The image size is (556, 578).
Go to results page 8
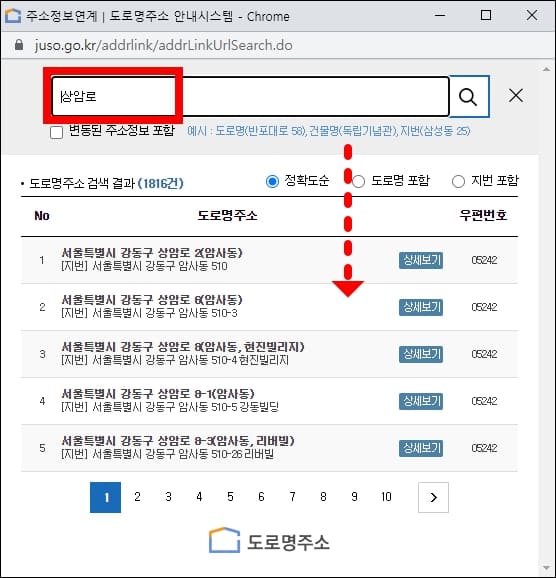pyautogui.click(x=323, y=497)
